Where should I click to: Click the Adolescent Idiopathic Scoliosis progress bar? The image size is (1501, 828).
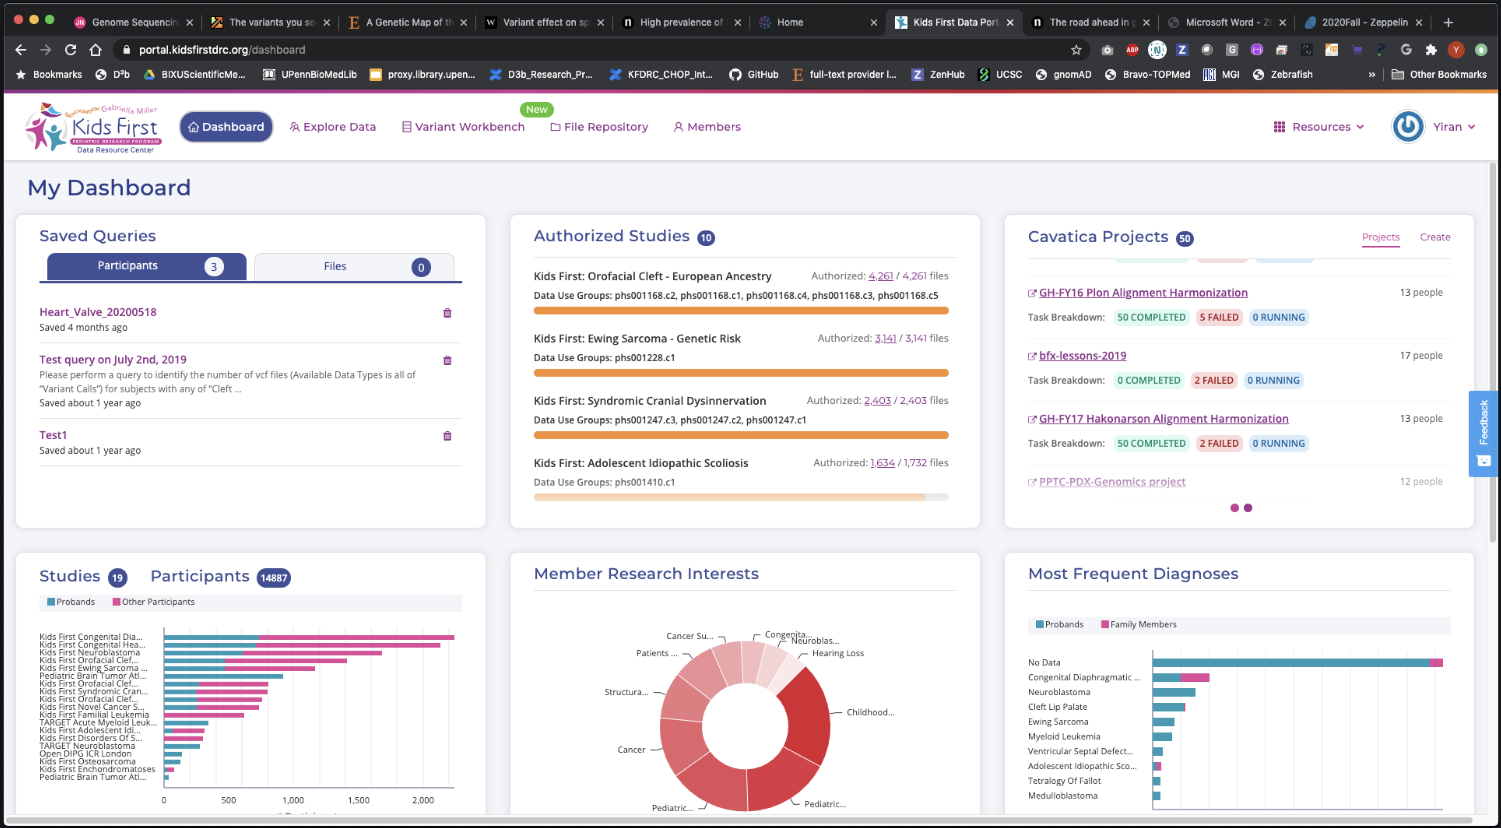pyautogui.click(x=741, y=497)
